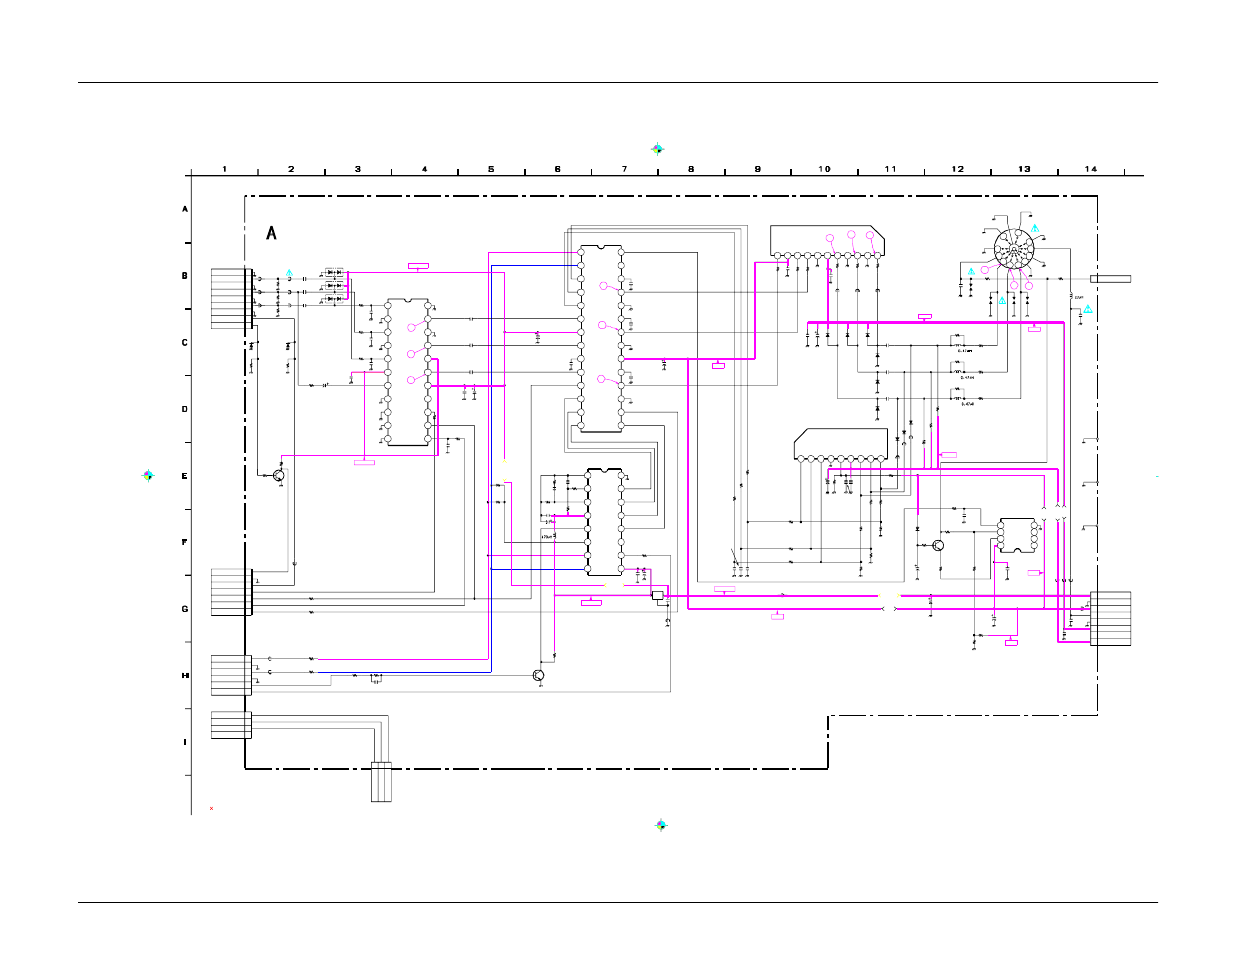Pick column header number 6
Image resolution: width=1235 pixels, height=954 pixels.
(558, 169)
